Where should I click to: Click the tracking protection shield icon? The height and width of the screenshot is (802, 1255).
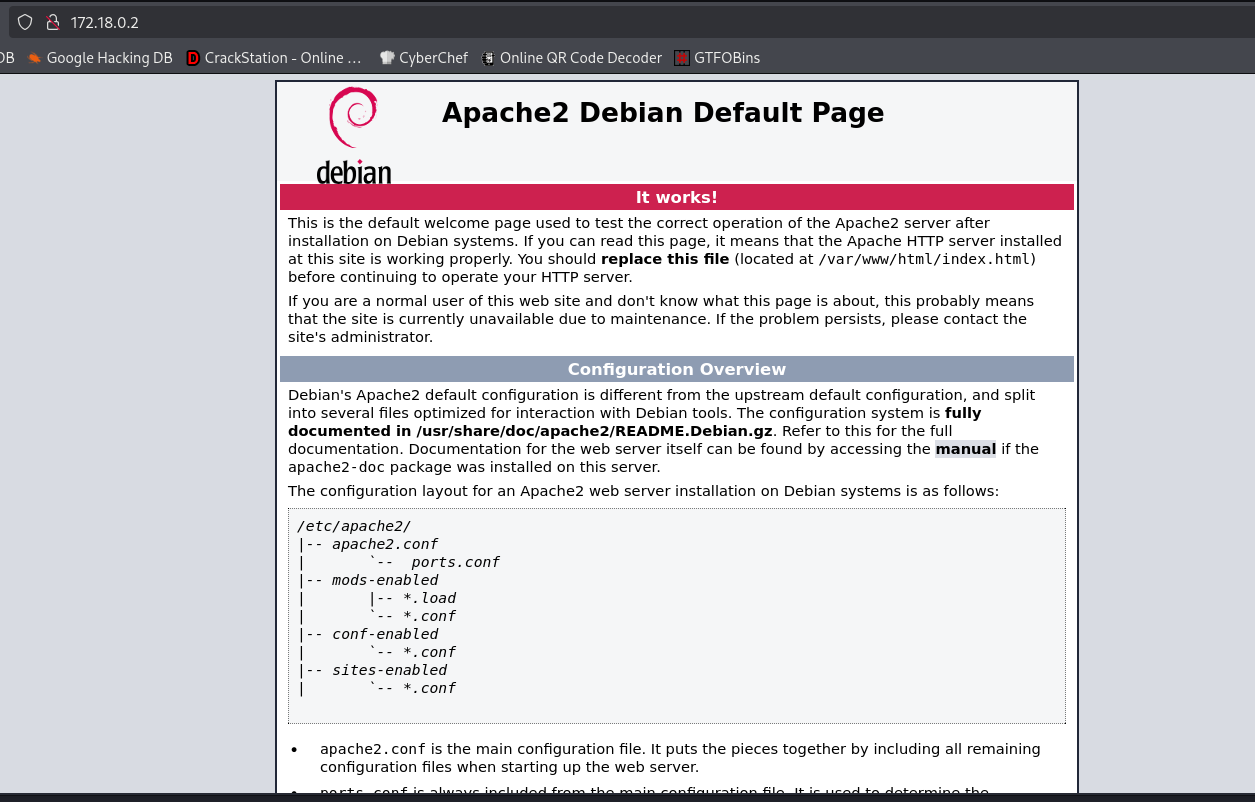click(x=25, y=22)
